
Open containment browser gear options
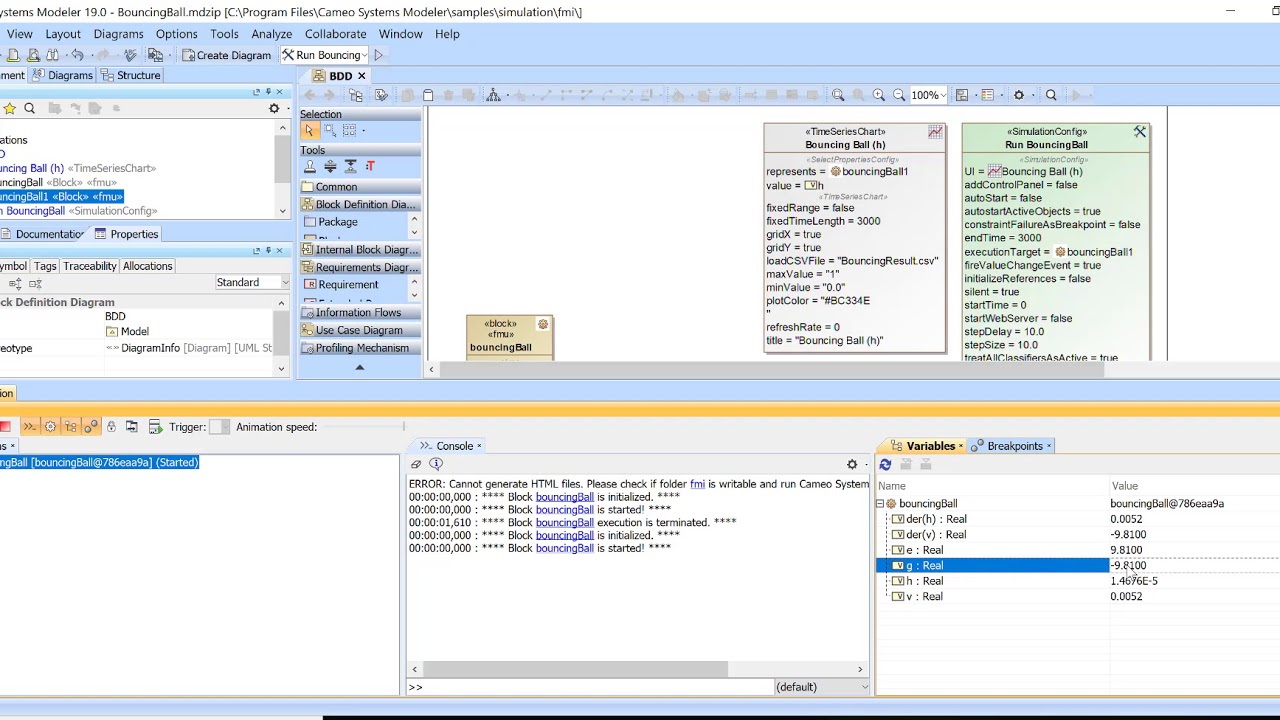(274, 108)
